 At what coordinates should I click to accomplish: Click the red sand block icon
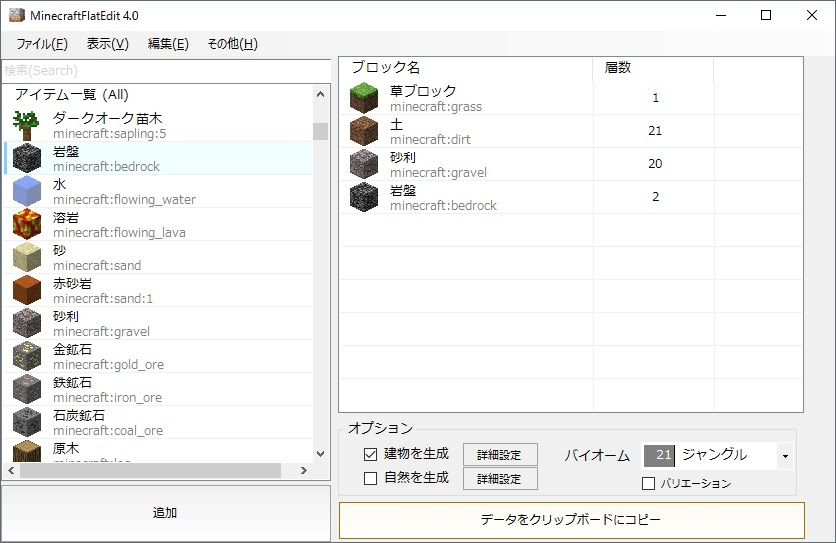click(27, 291)
